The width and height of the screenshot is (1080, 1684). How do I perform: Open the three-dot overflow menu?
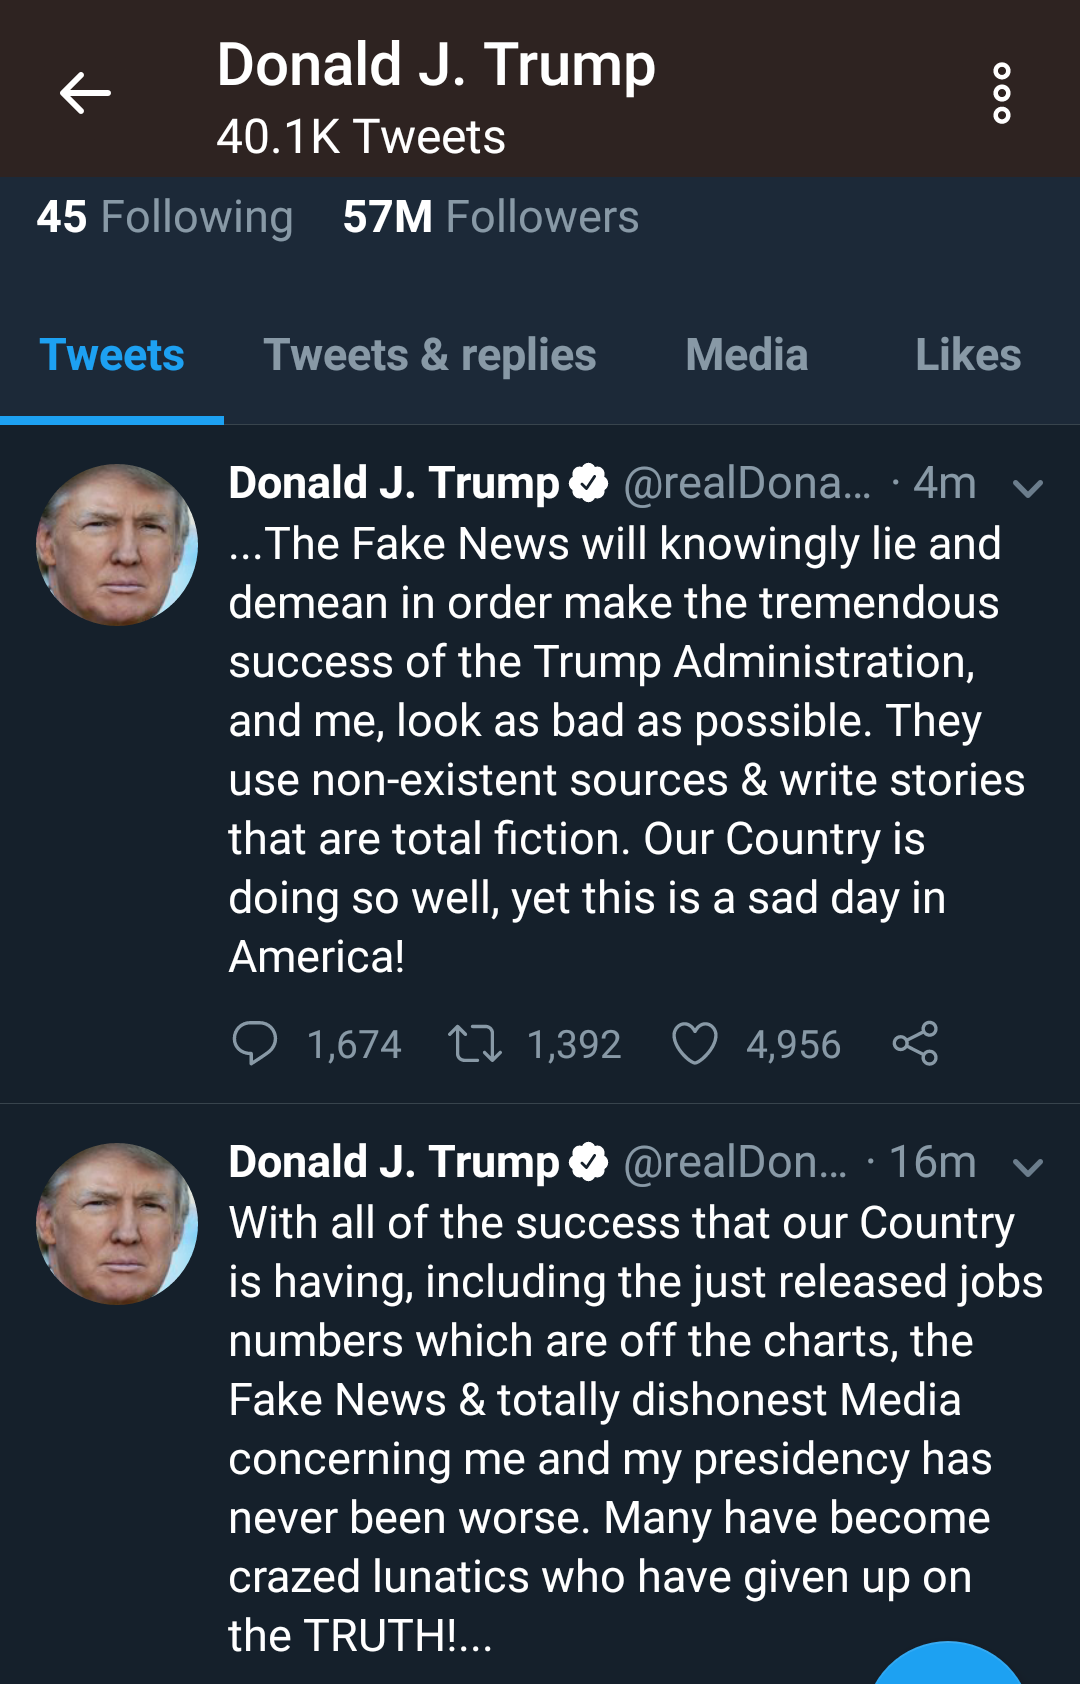pos(1001,94)
